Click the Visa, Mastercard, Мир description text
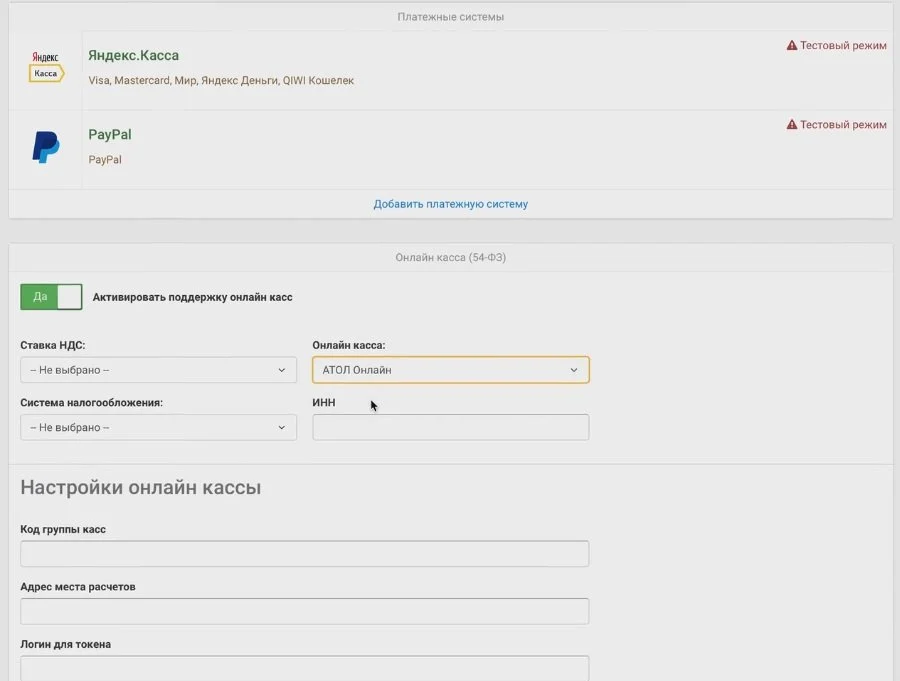 pos(221,80)
